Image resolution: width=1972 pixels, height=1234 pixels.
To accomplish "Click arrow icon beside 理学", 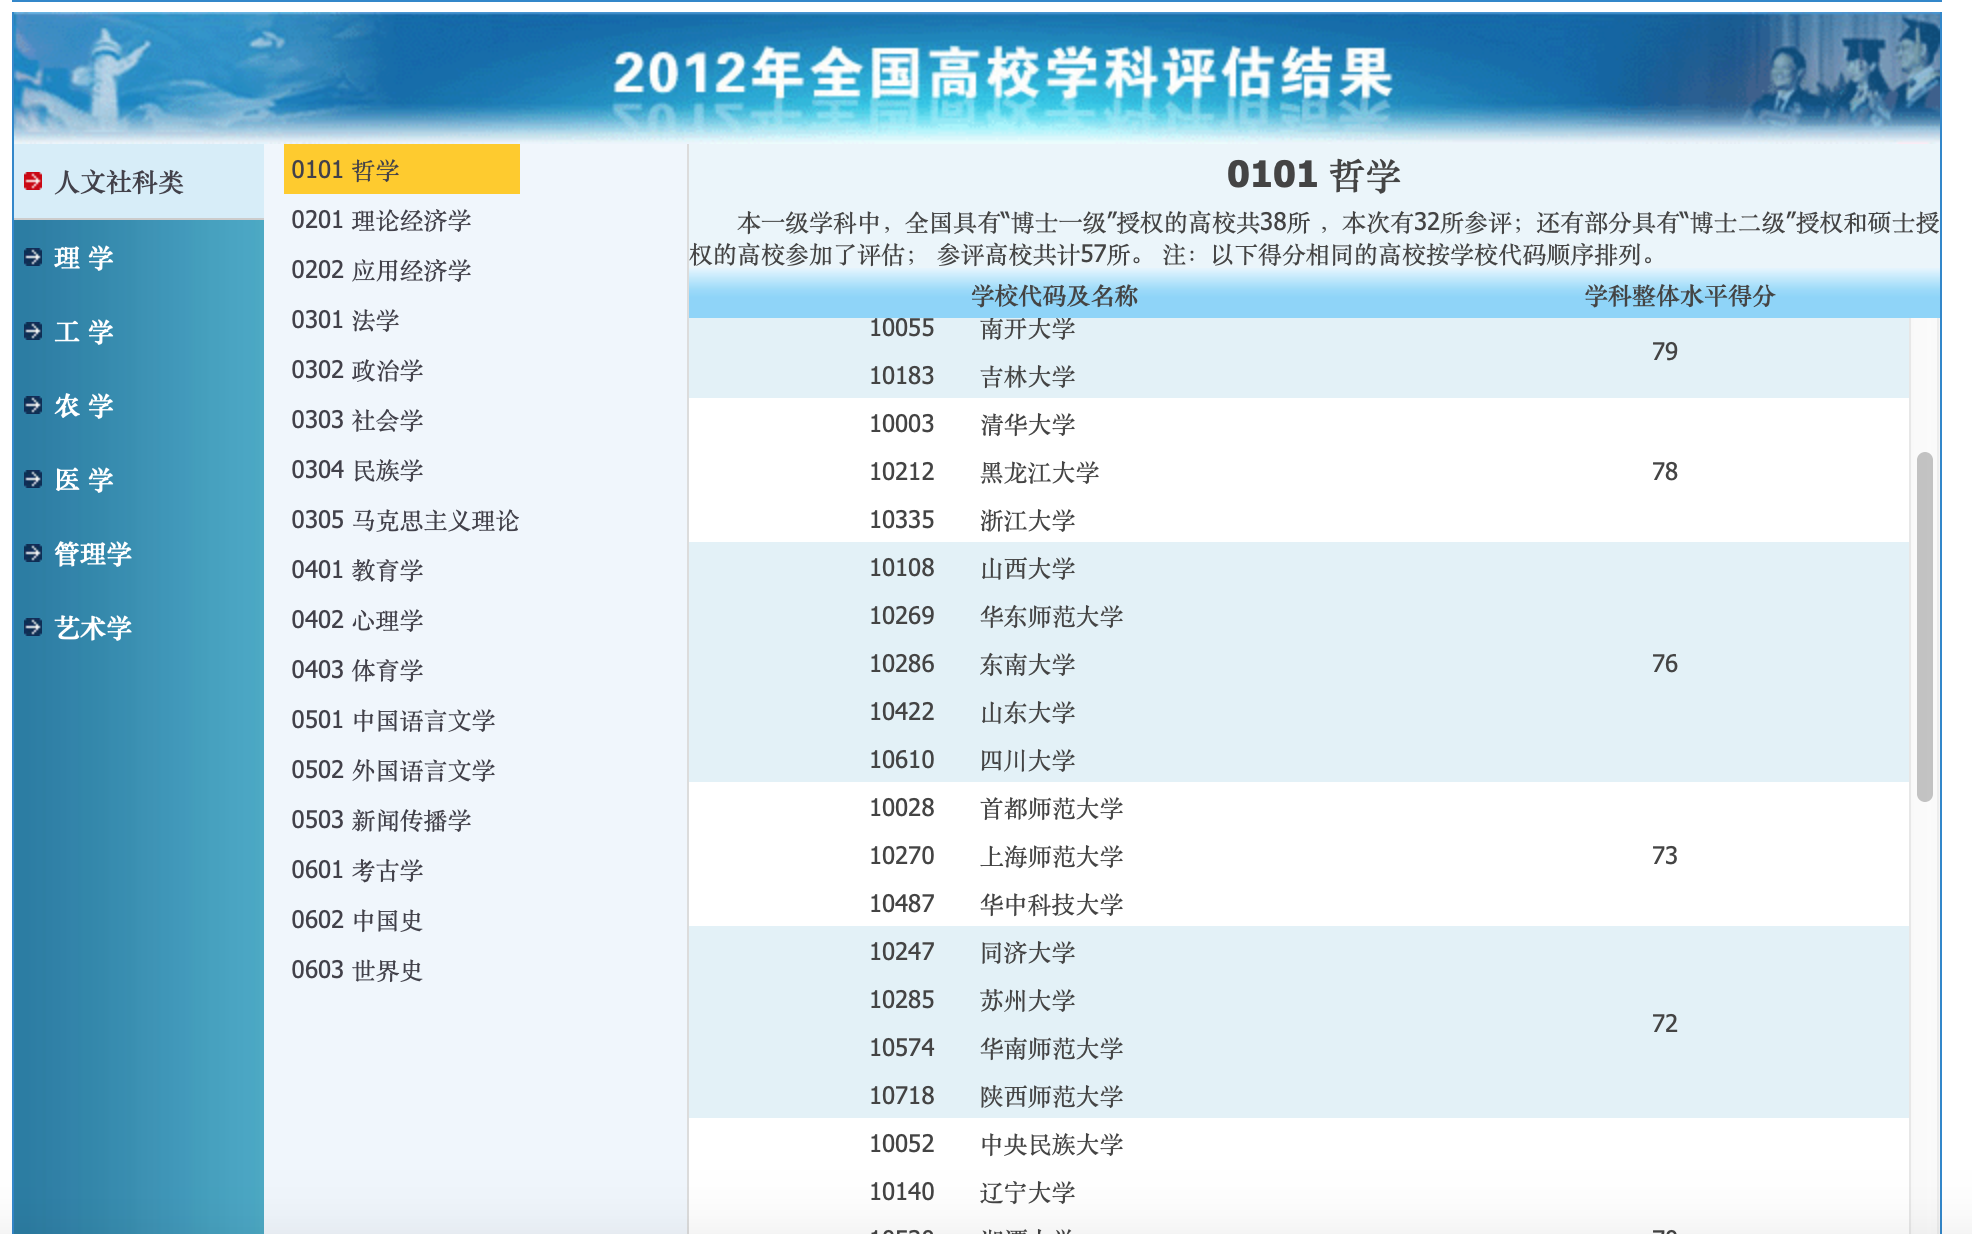I will click(x=33, y=257).
